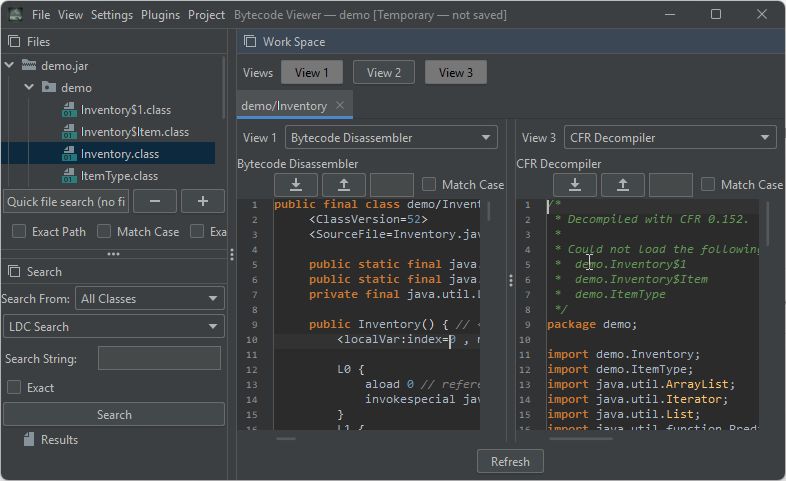Click the Bytecode Disassembler find text field
Viewport: 786px width, 481px height.
pos(392,185)
